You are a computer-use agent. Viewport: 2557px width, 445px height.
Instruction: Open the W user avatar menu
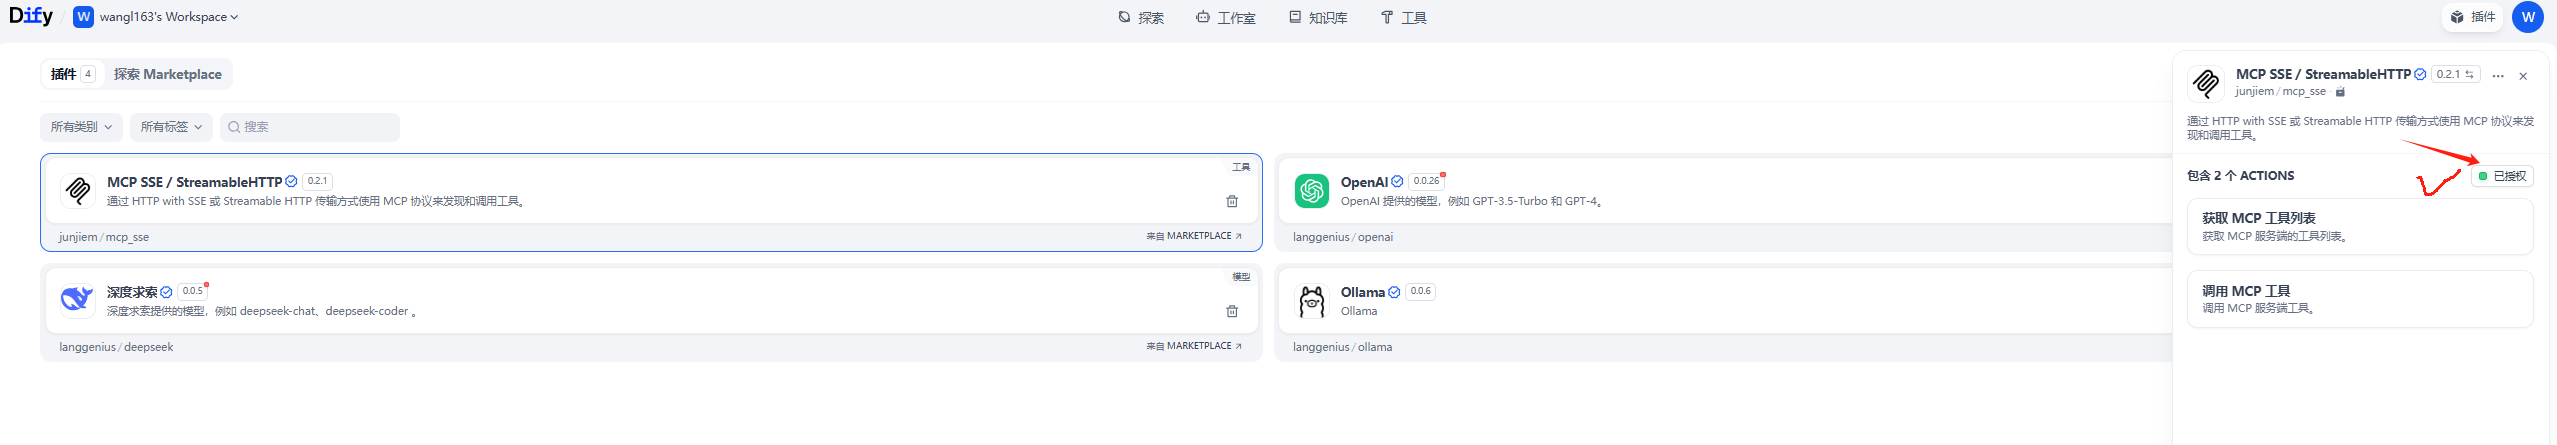pyautogui.click(x=2528, y=17)
